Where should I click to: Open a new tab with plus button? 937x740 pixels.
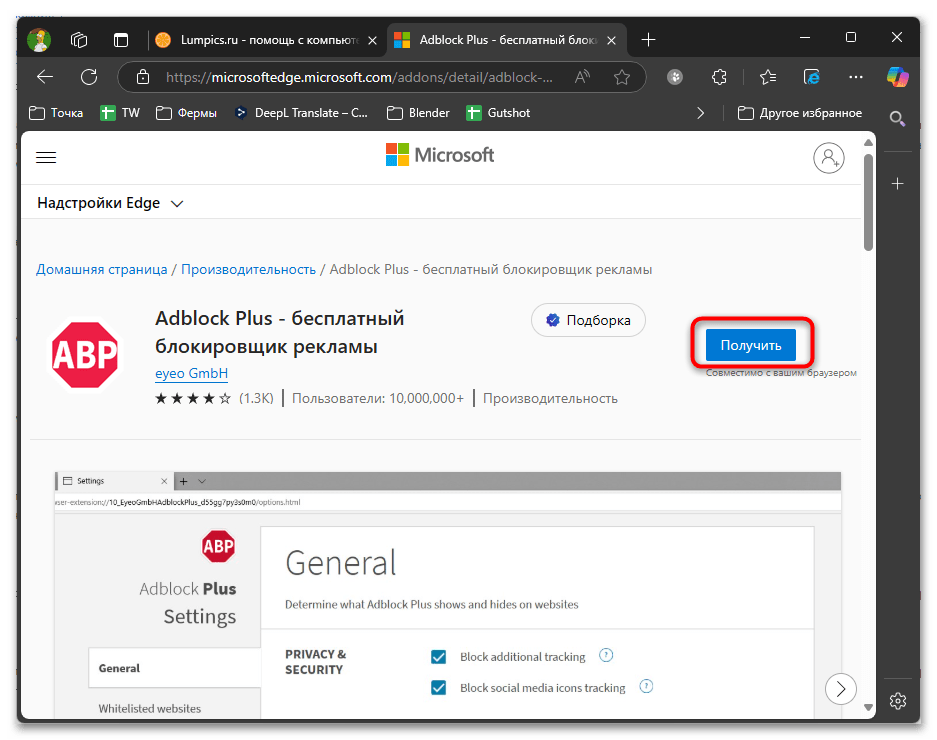[648, 40]
